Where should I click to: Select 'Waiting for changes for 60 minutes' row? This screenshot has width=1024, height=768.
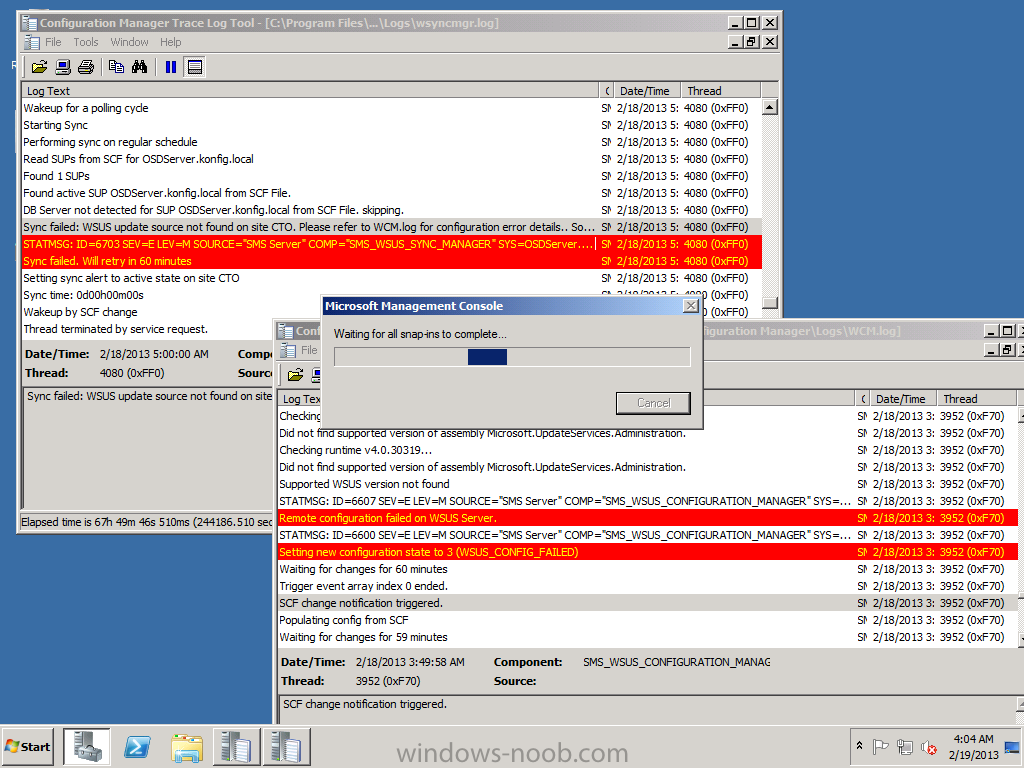[x=648, y=569]
